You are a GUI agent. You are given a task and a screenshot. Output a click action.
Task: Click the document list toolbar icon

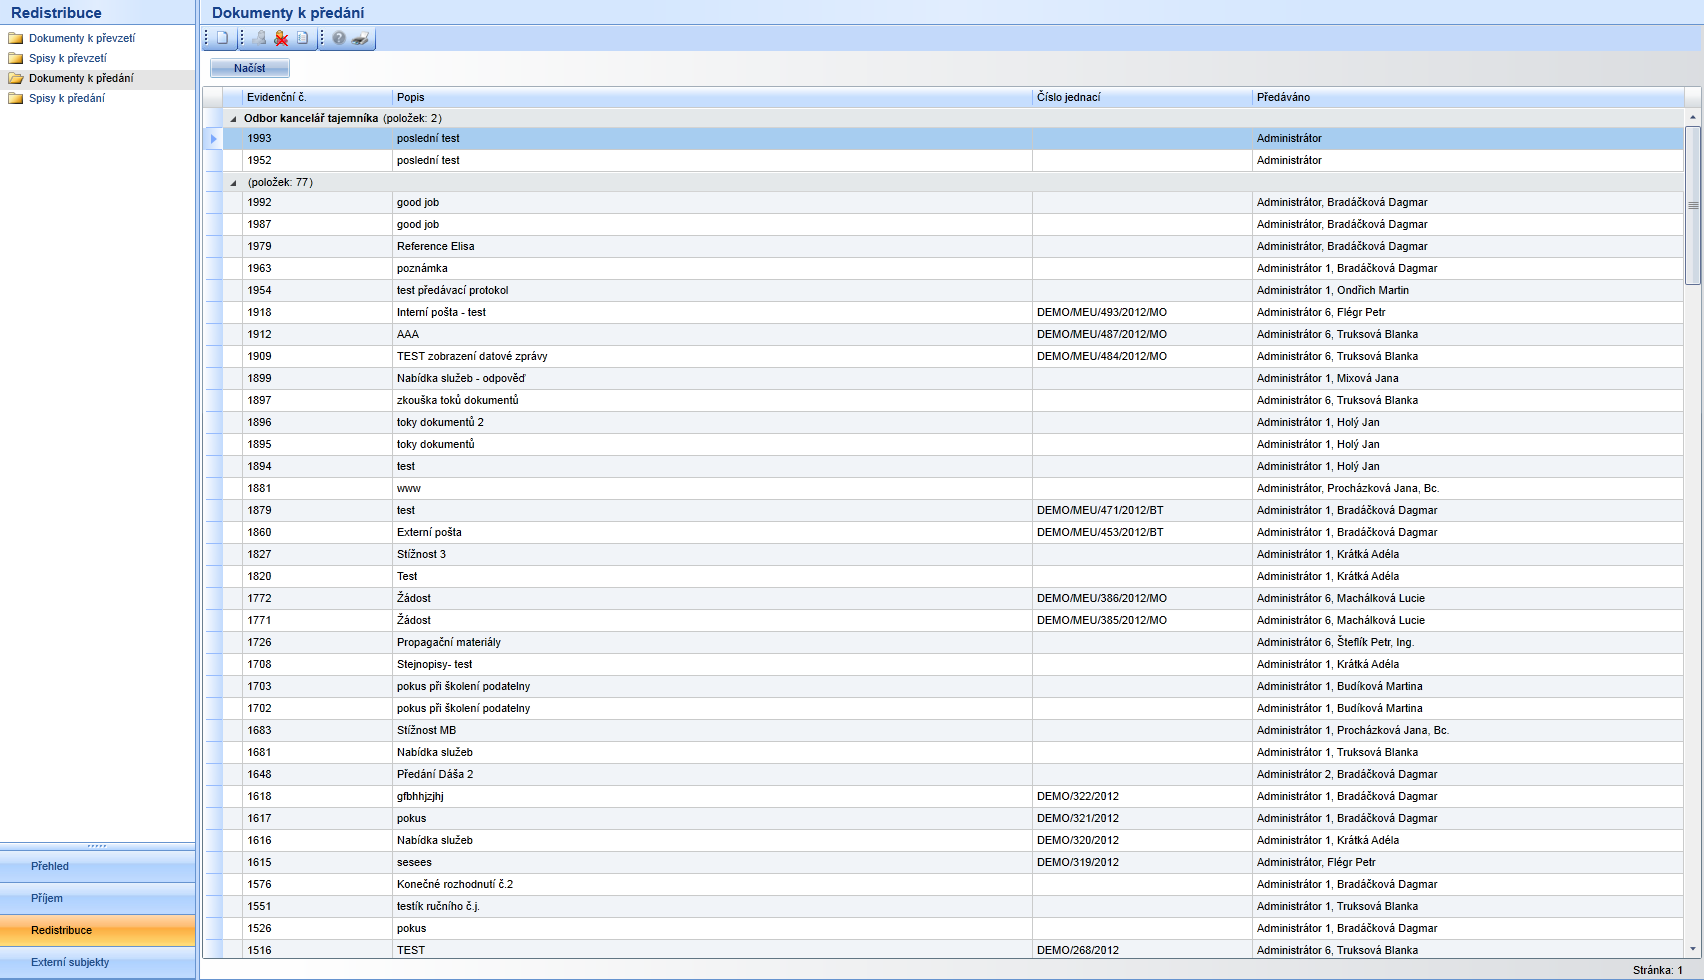[302, 38]
